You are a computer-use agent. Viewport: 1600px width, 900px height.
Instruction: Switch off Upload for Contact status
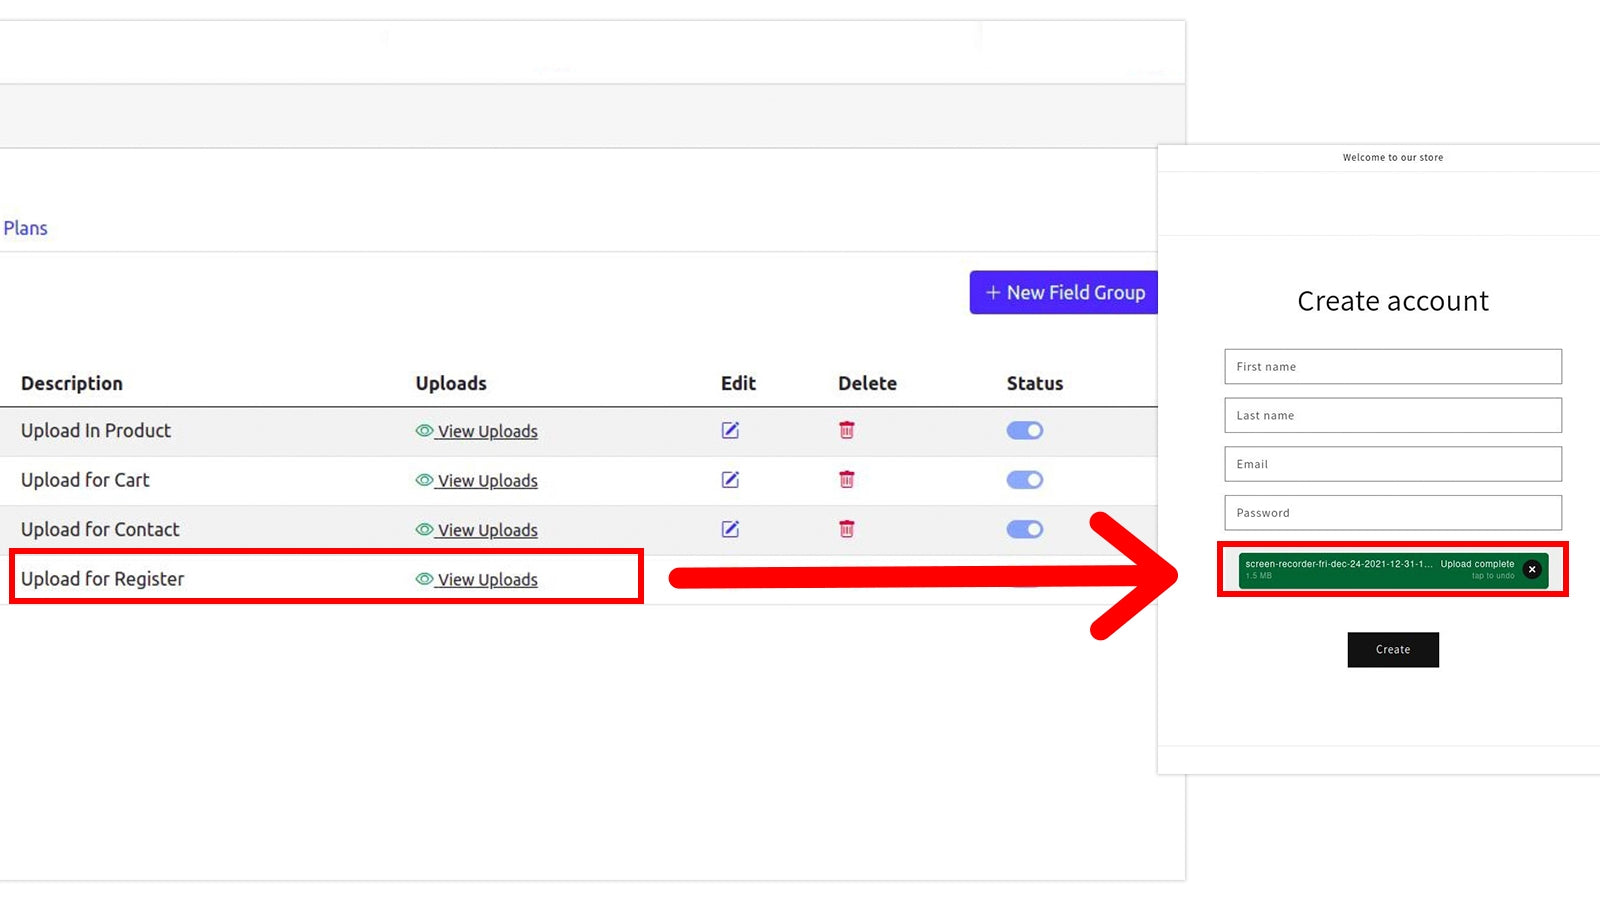tap(1024, 529)
